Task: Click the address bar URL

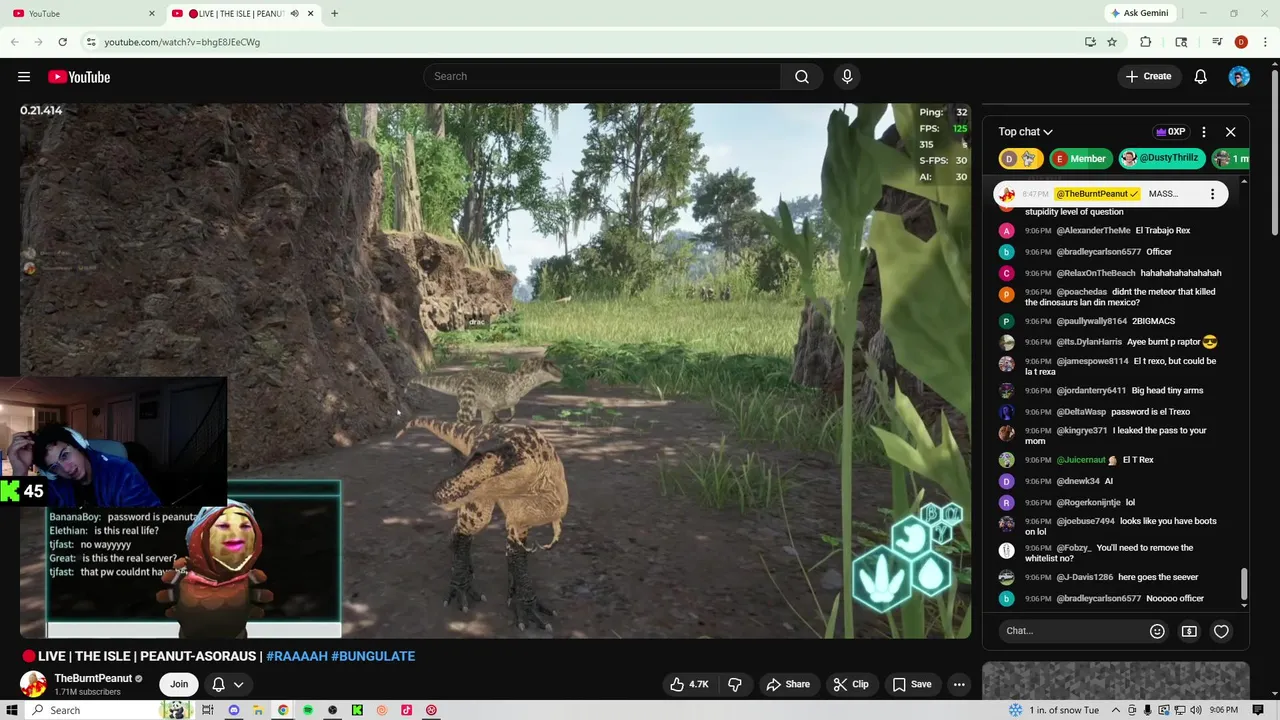Action: [x=182, y=42]
